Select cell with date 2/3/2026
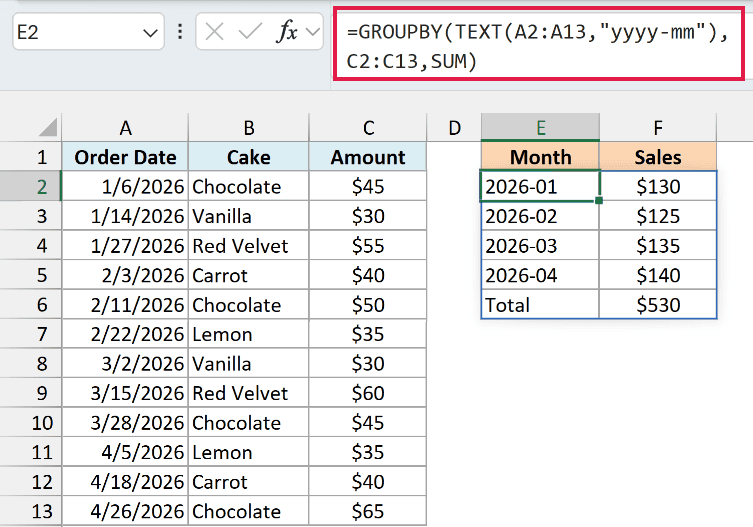 tap(125, 275)
